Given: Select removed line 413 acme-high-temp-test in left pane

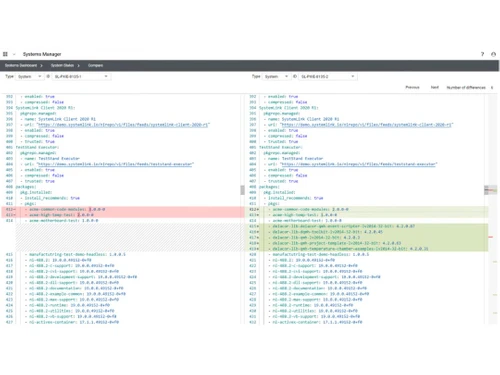Looking at the screenshot, I should (x=123, y=215).
